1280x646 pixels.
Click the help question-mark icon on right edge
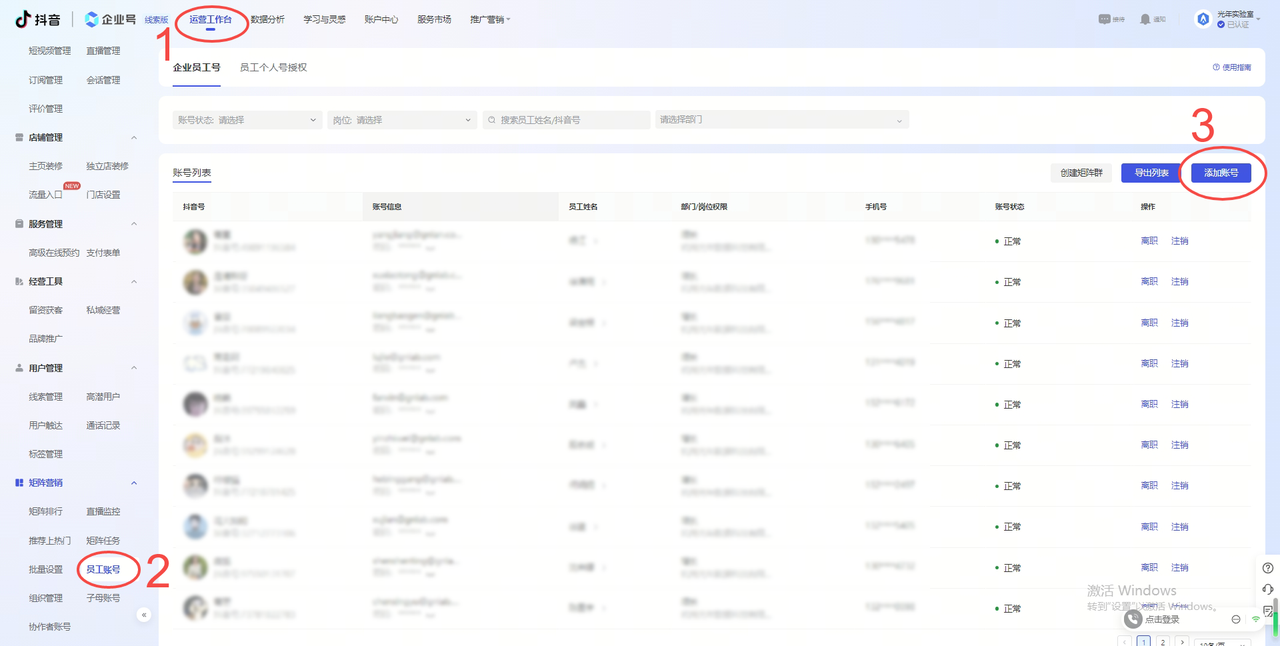(x=1268, y=568)
